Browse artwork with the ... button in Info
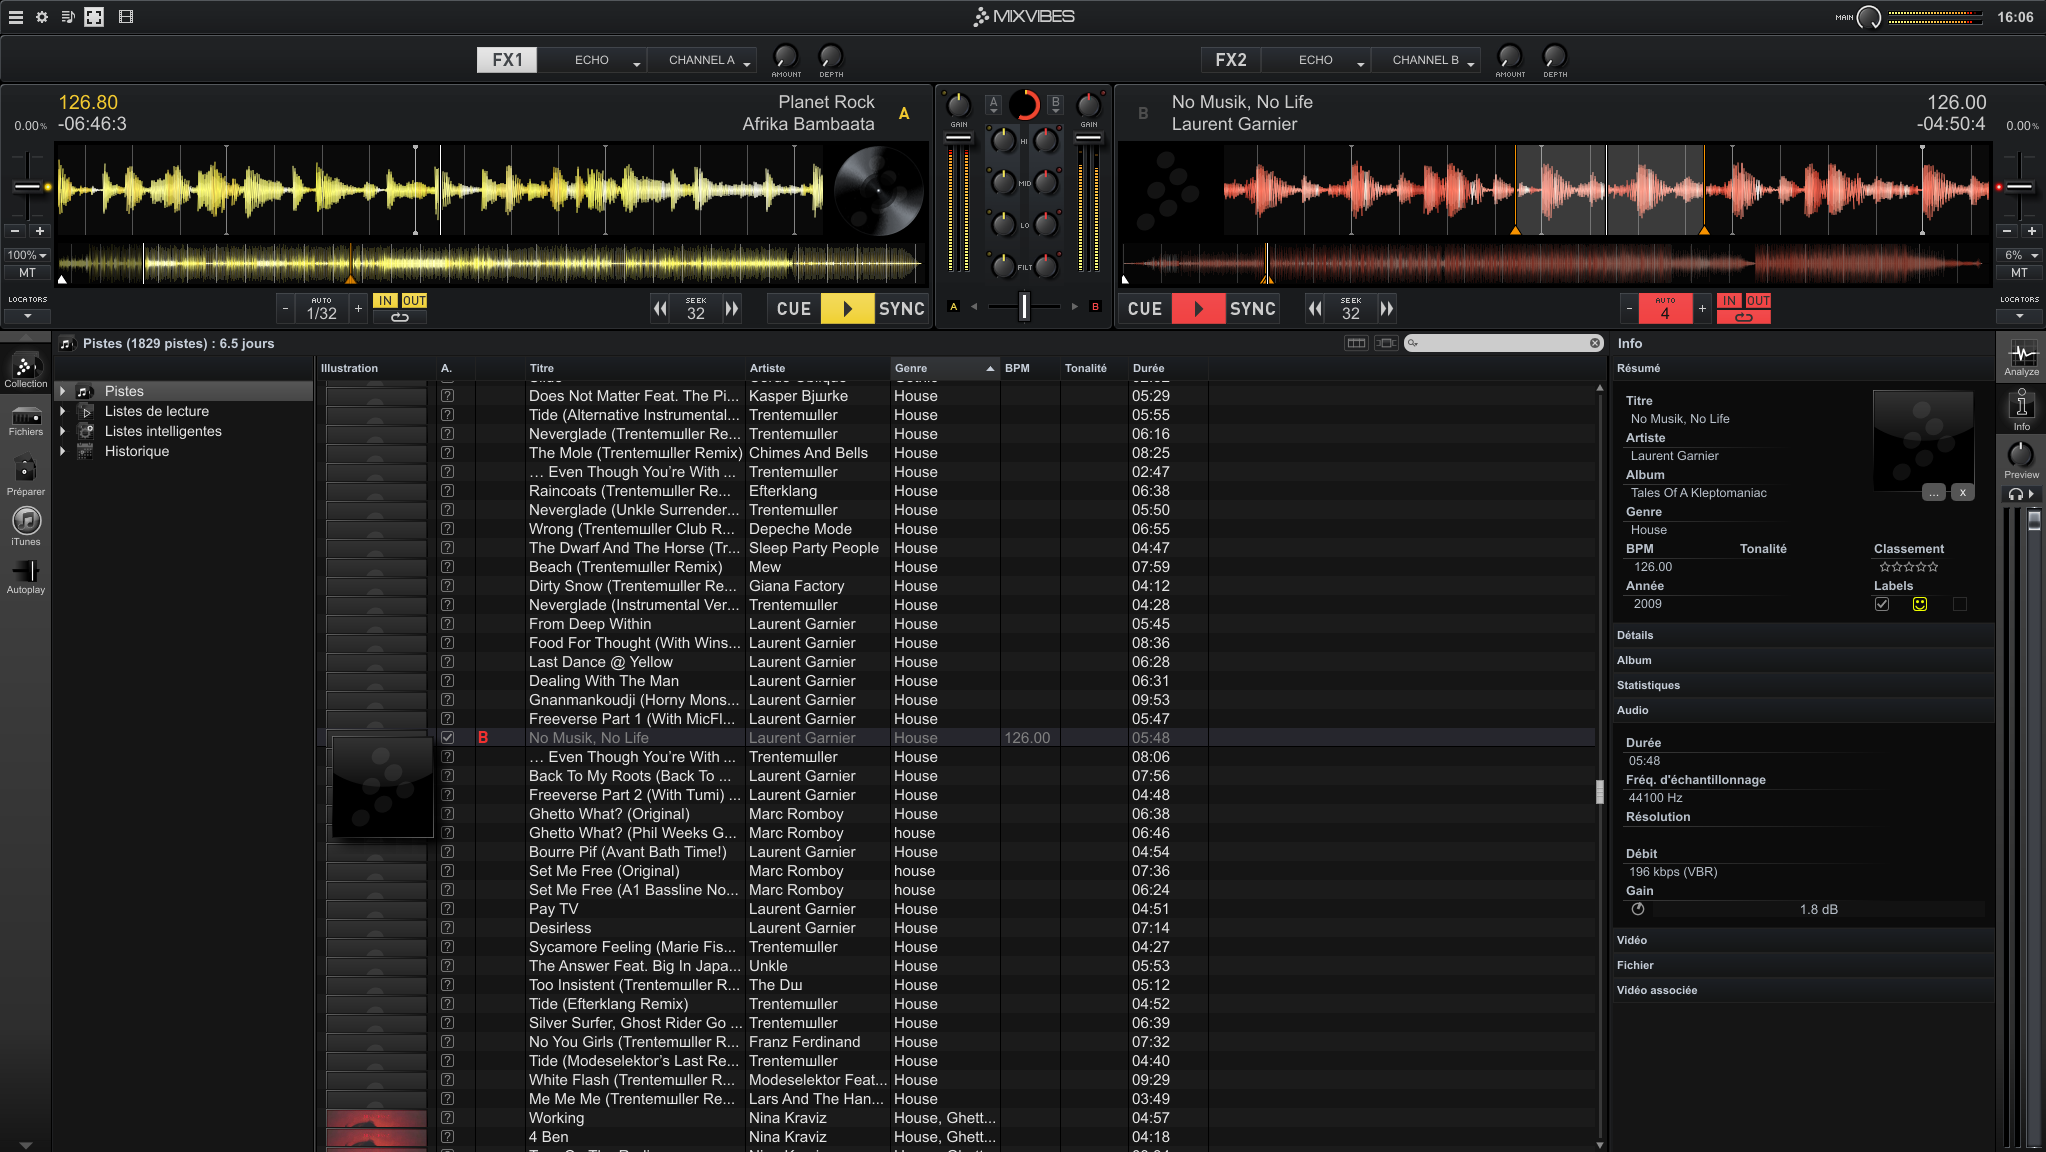The width and height of the screenshot is (2046, 1152). click(x=1934, y=492)
